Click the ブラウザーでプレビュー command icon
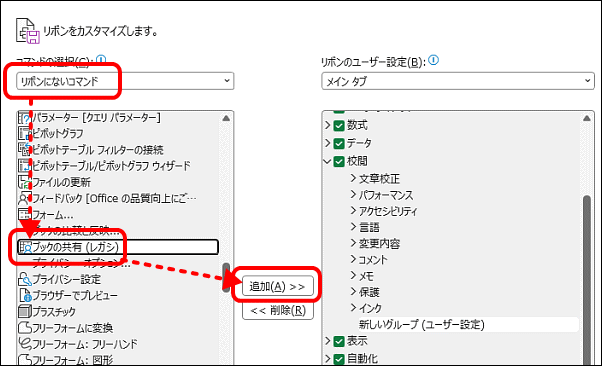Viewport: 602px width, 366px height. pos(25,295)
